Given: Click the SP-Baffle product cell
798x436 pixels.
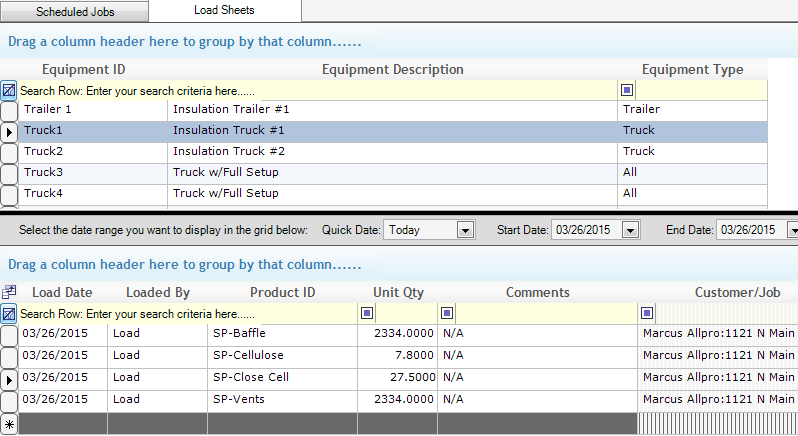Looking at the screenshot, I should tap(282, 334).
